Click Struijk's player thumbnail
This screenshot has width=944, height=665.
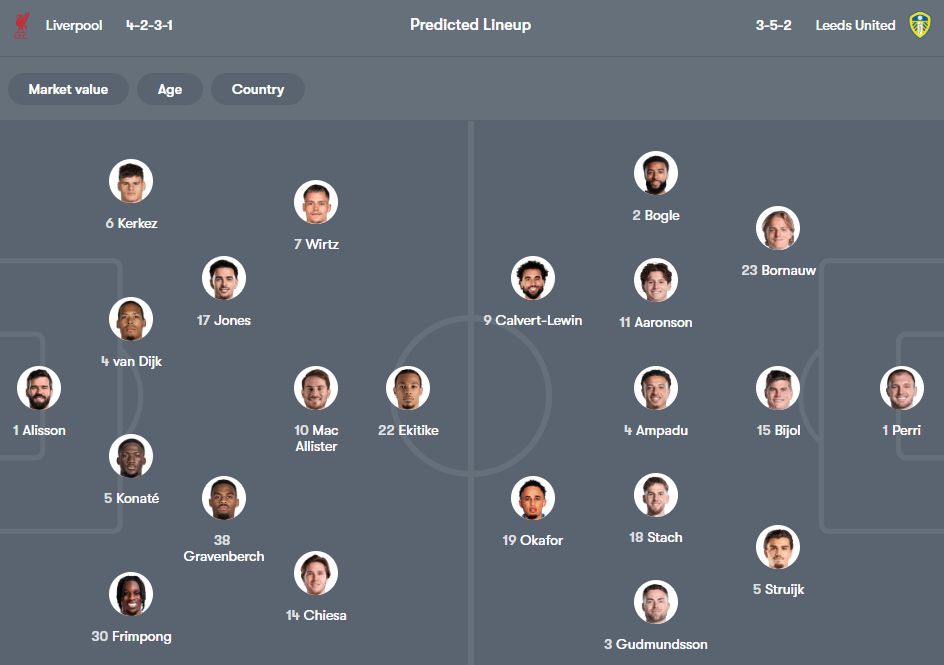[x=778, y=547]
